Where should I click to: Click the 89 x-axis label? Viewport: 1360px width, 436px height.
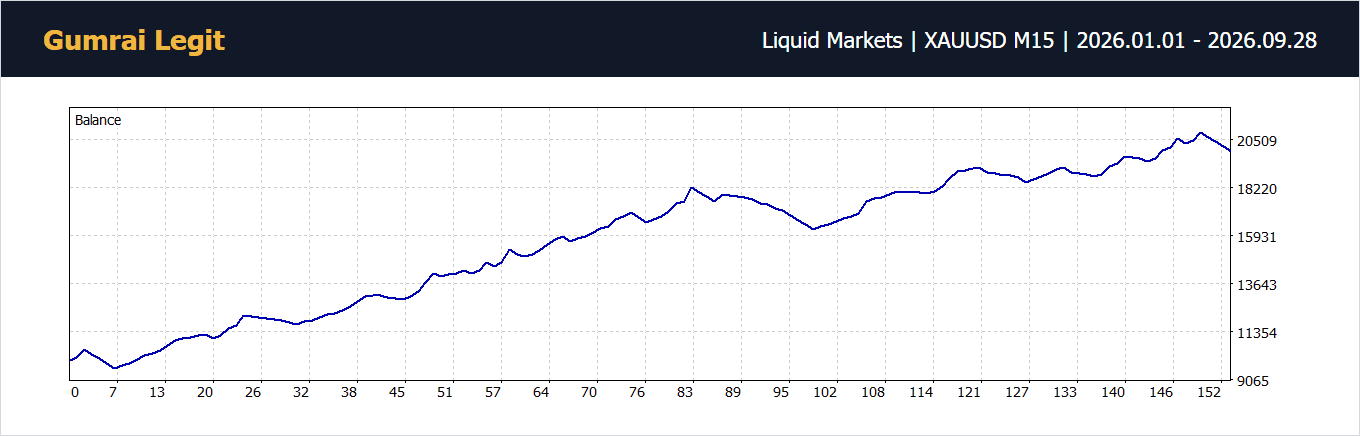(733, 393)
